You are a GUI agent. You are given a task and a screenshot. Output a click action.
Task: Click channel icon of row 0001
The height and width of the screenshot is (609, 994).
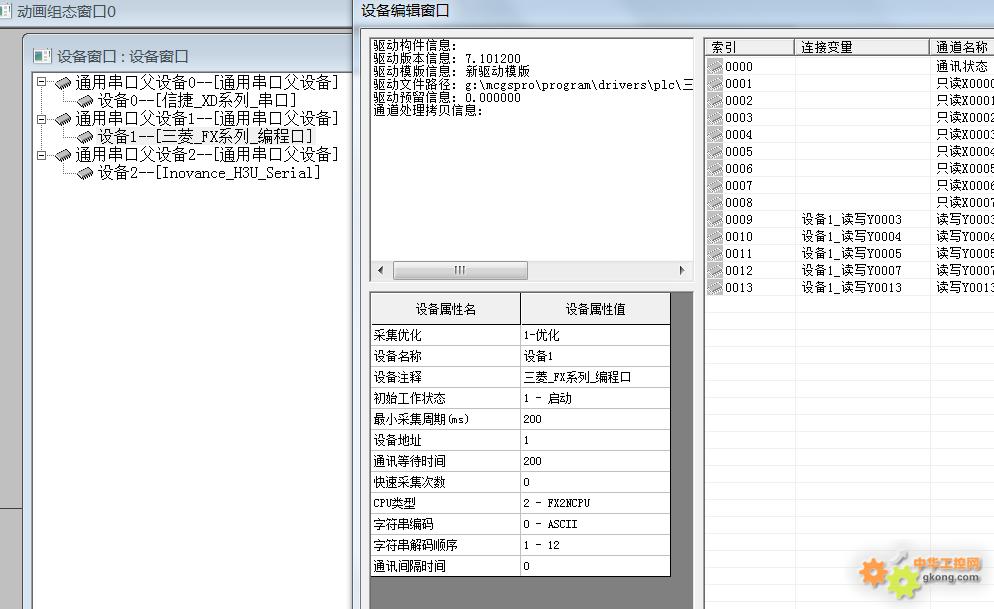715,83
